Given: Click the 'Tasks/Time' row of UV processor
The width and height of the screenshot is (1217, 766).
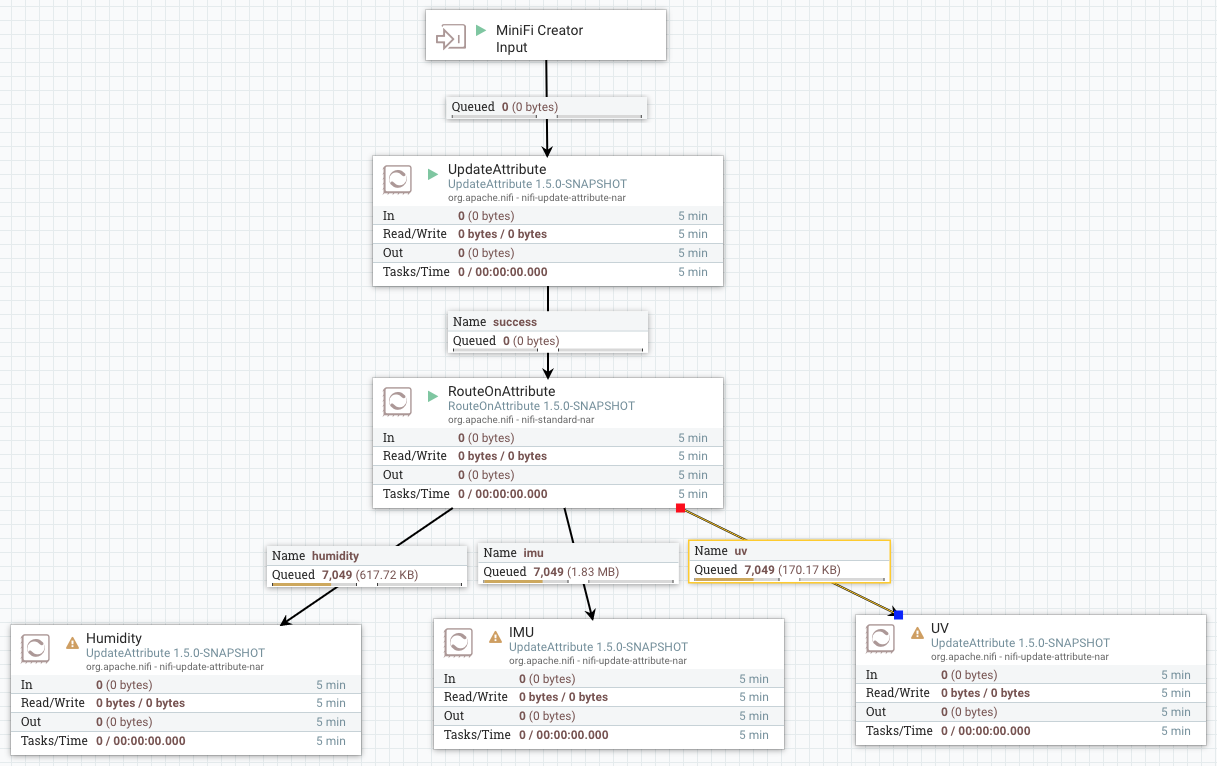Looking at the screenshot, I should coord(1031,731).
